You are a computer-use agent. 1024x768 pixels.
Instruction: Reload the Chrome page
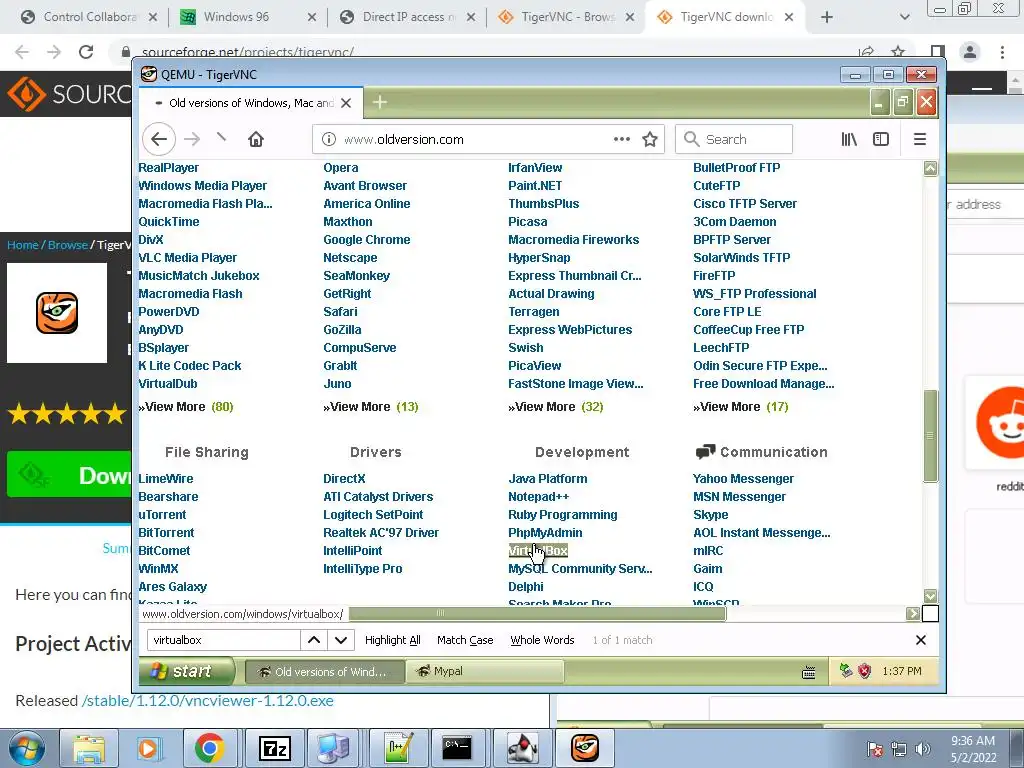86,52
